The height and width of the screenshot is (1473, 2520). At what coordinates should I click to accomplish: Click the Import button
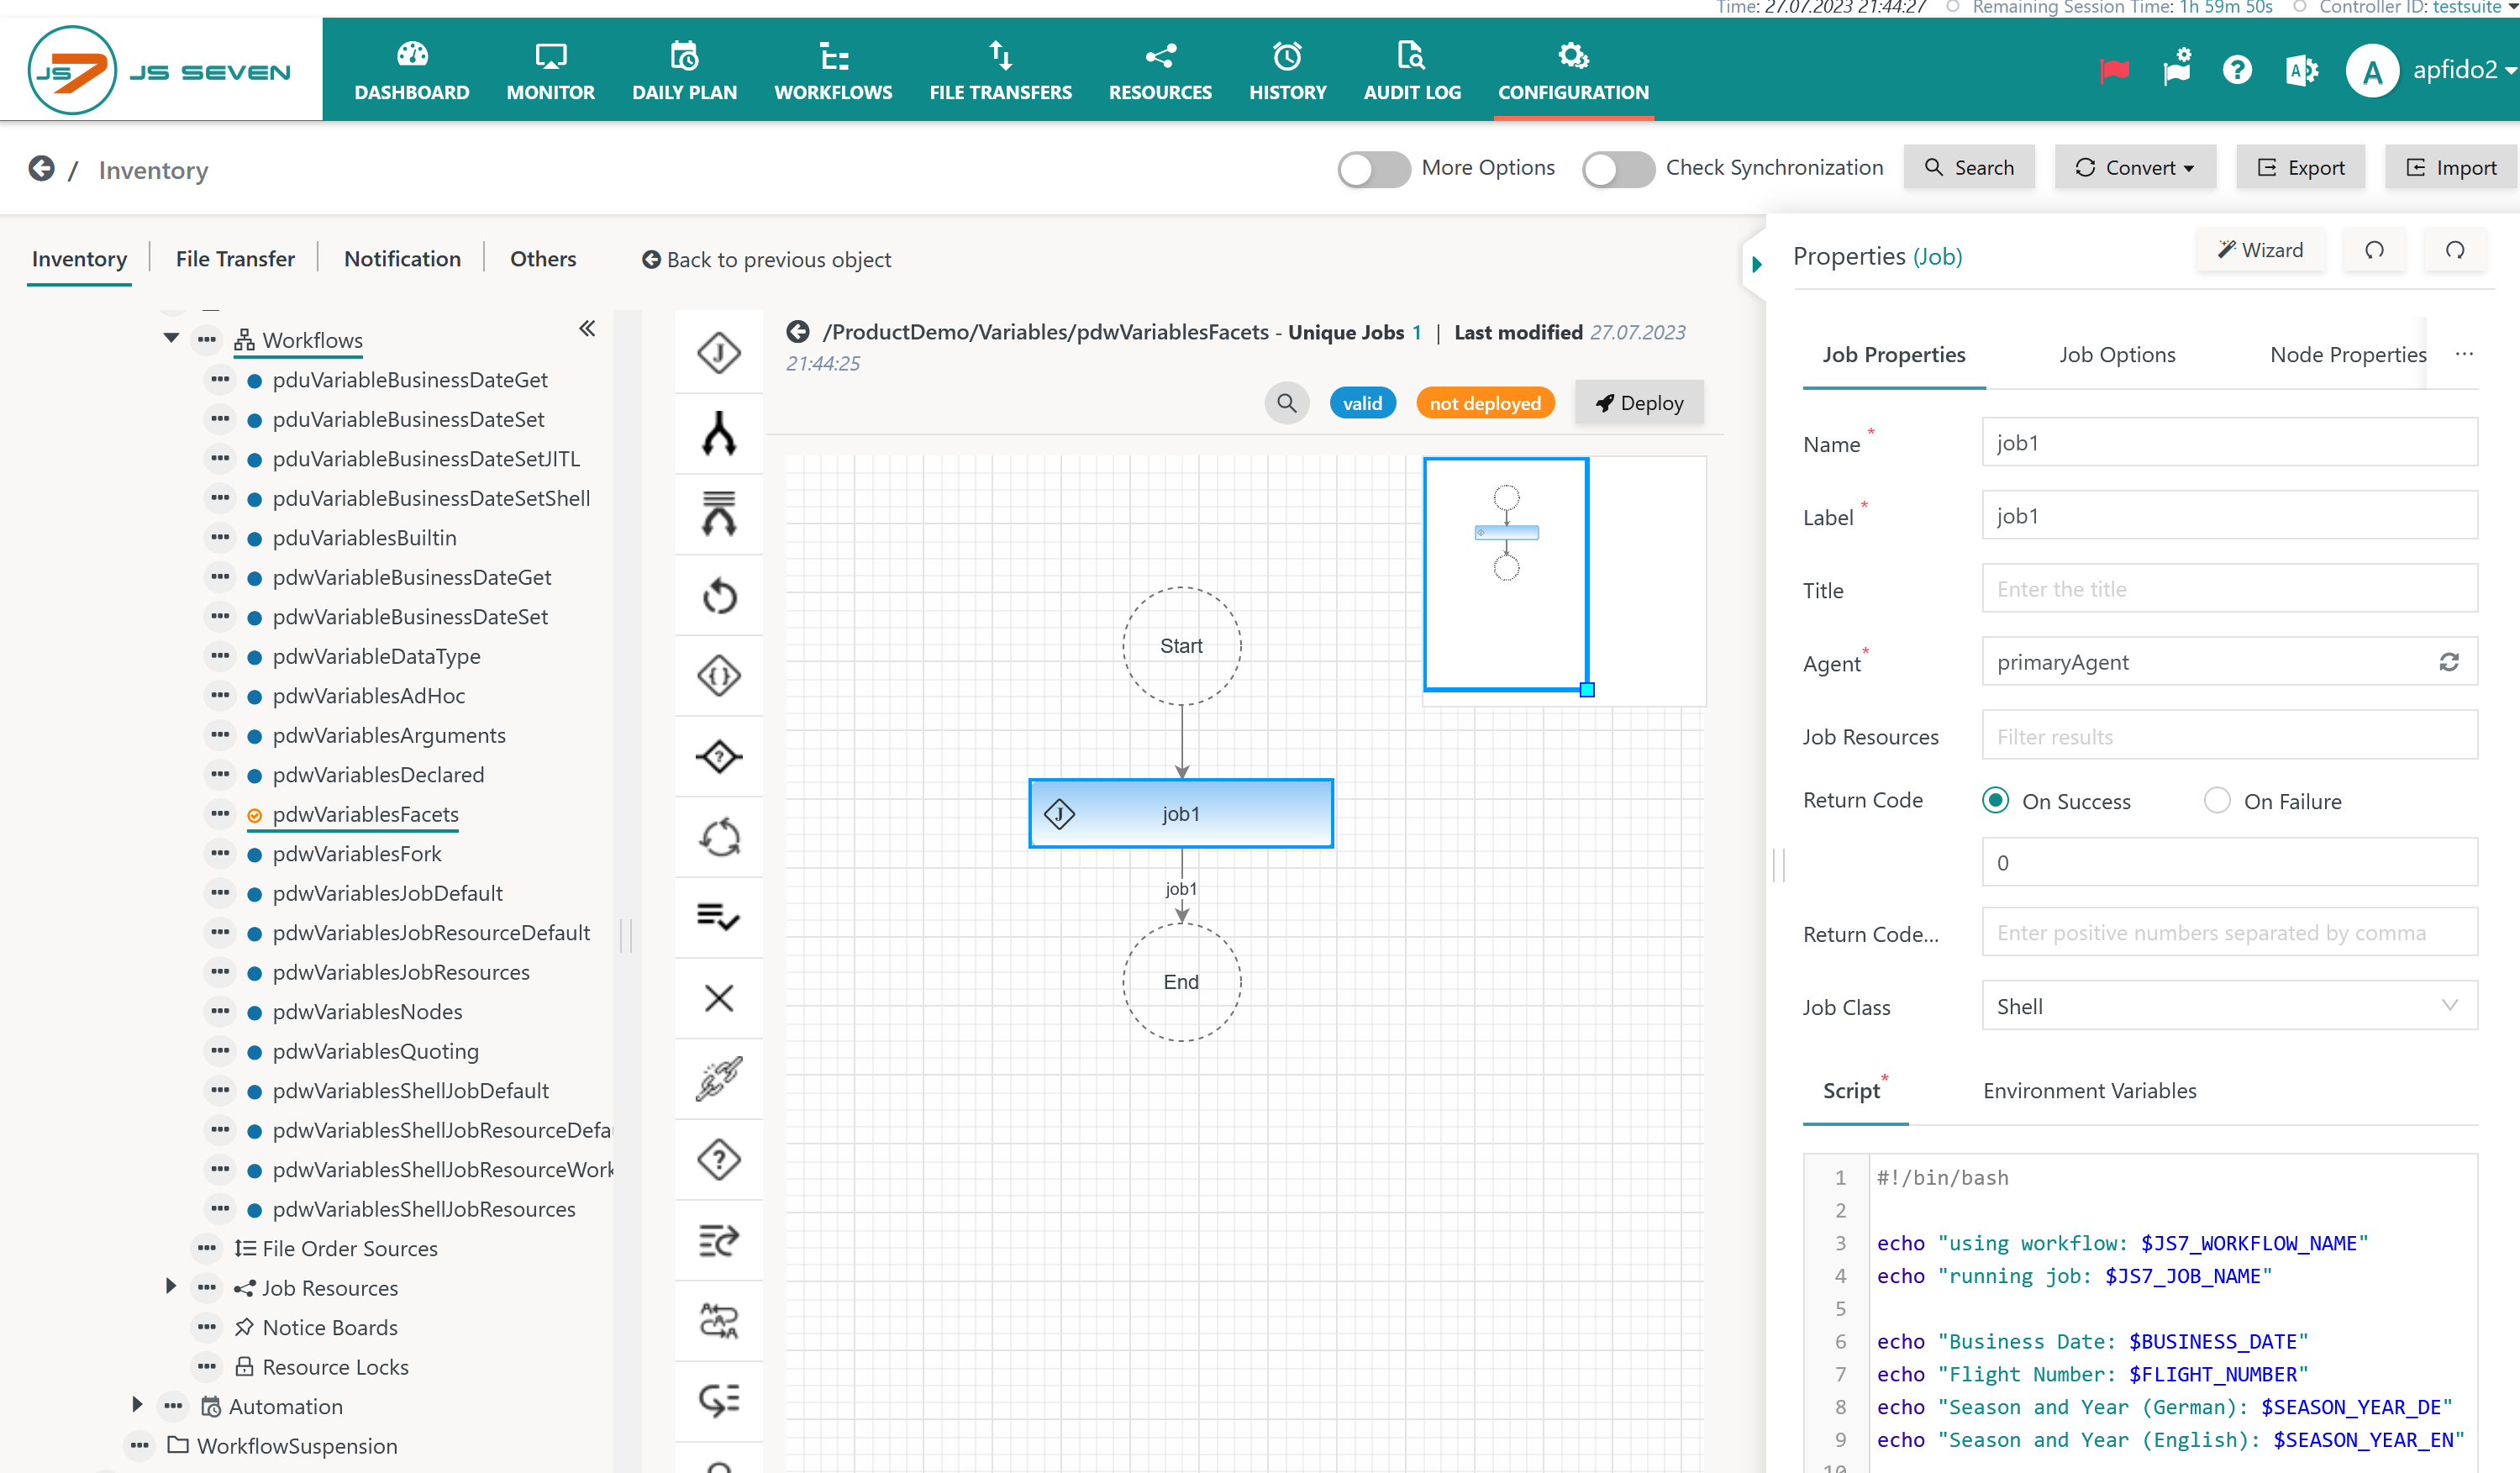(x=2450, y=167)
